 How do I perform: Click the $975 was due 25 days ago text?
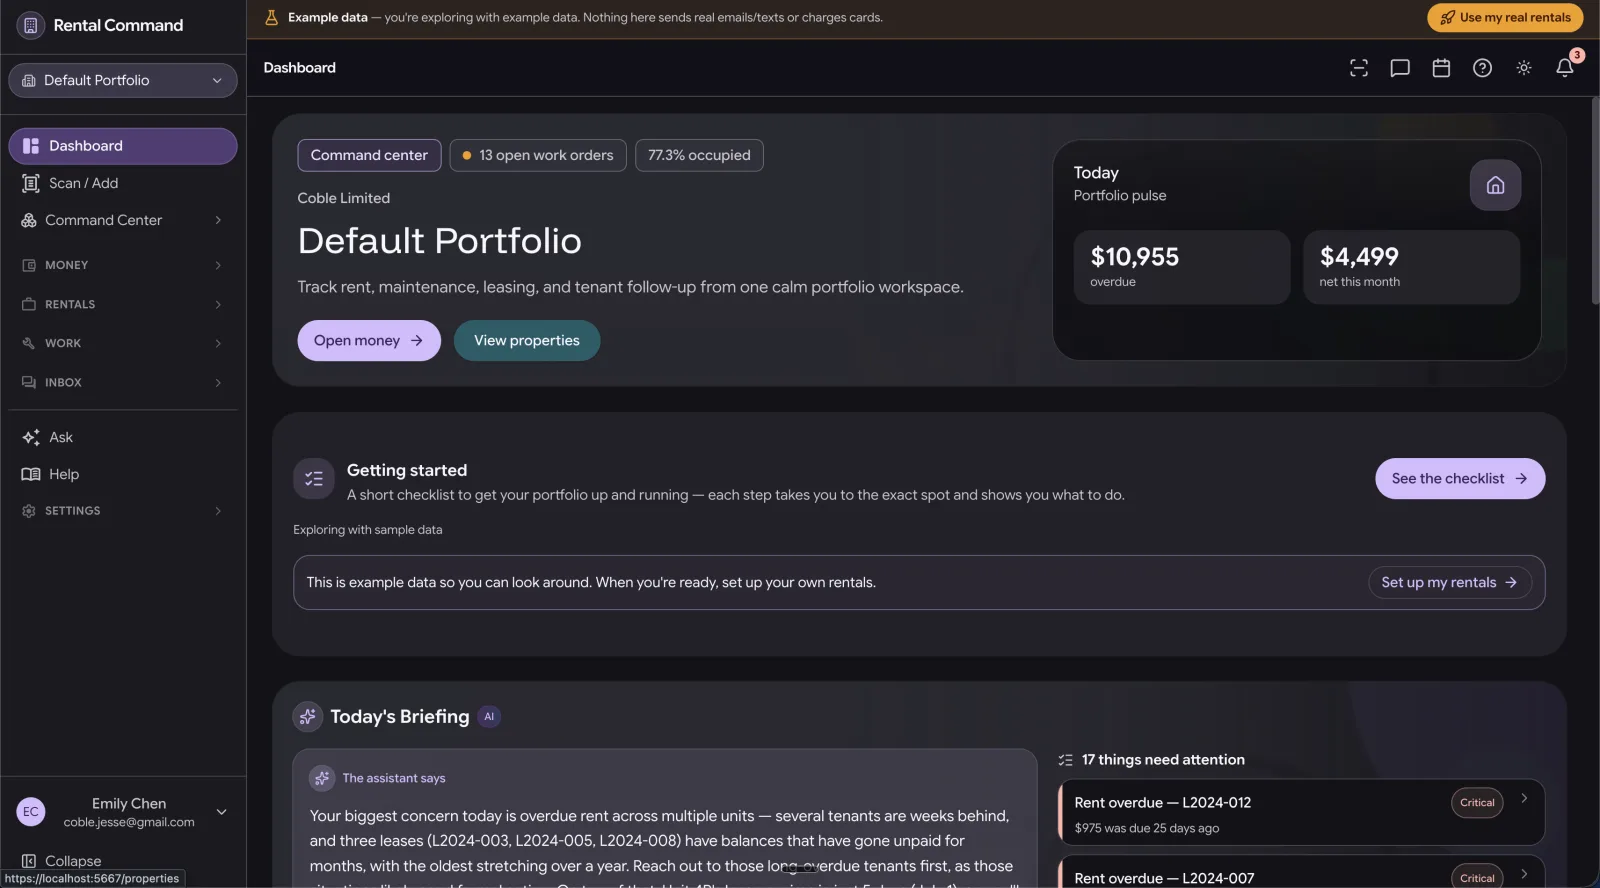tap(1147, 828)
